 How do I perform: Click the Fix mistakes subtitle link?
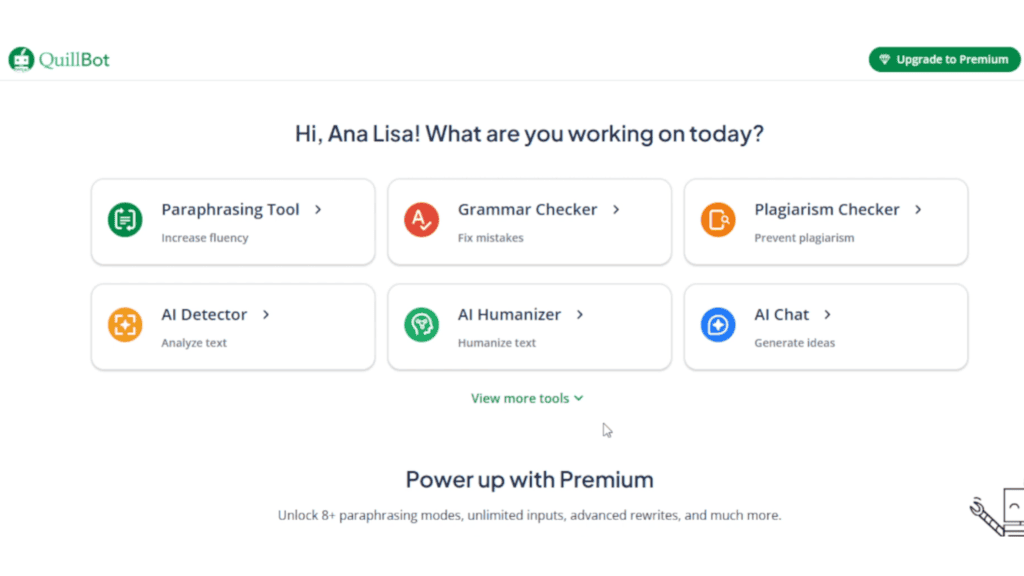(x=491, y=238)
